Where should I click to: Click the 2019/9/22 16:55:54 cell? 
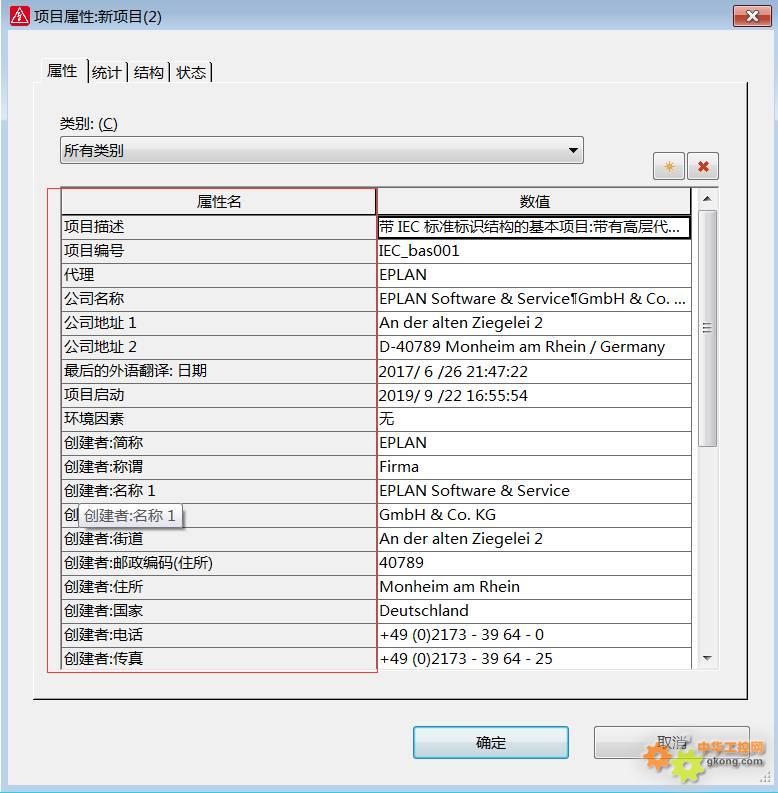click(x=534, y=395)
